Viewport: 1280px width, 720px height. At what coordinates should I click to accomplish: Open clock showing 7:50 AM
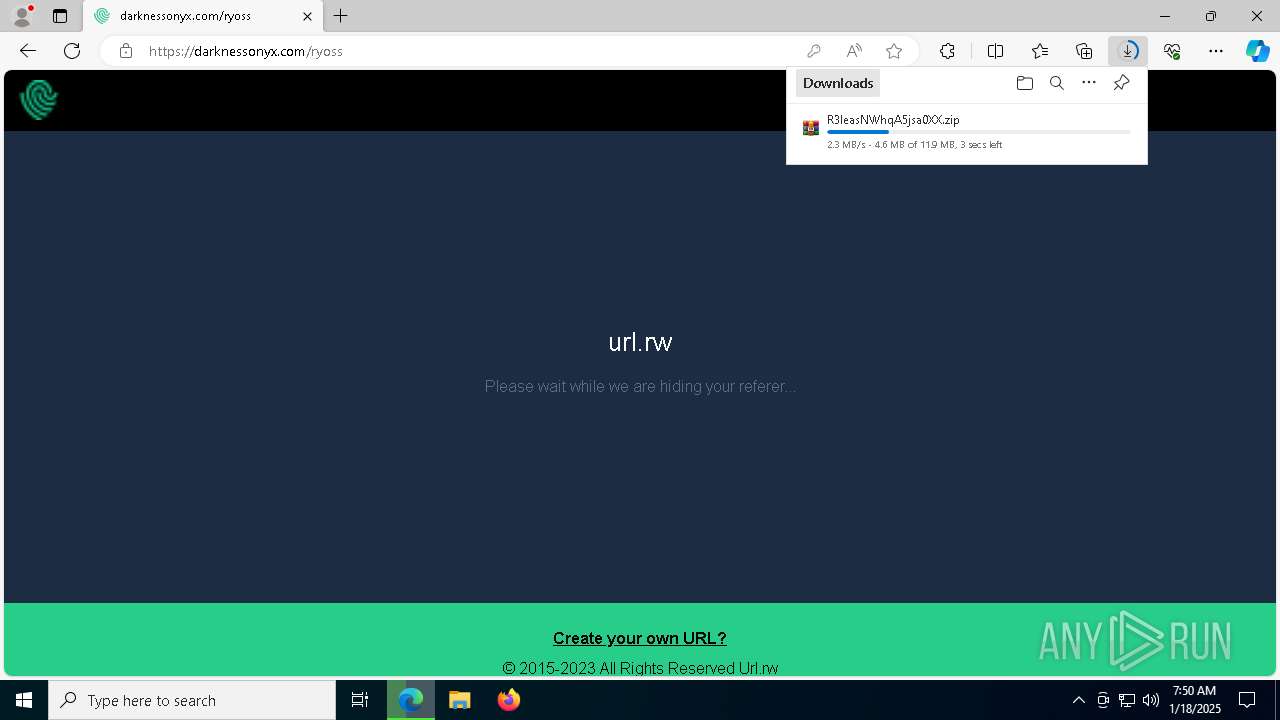pyautogui.click(x=1195, y=700)
